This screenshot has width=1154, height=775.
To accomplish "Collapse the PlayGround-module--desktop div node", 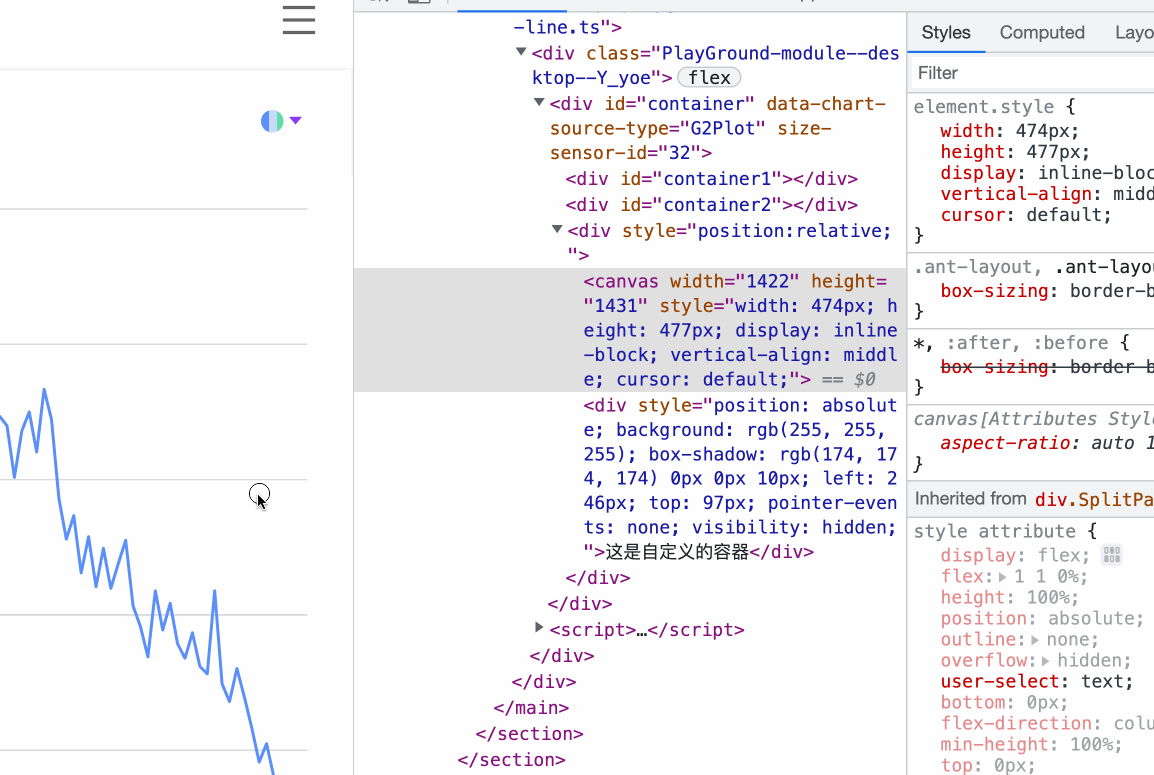I will [521, 52].
